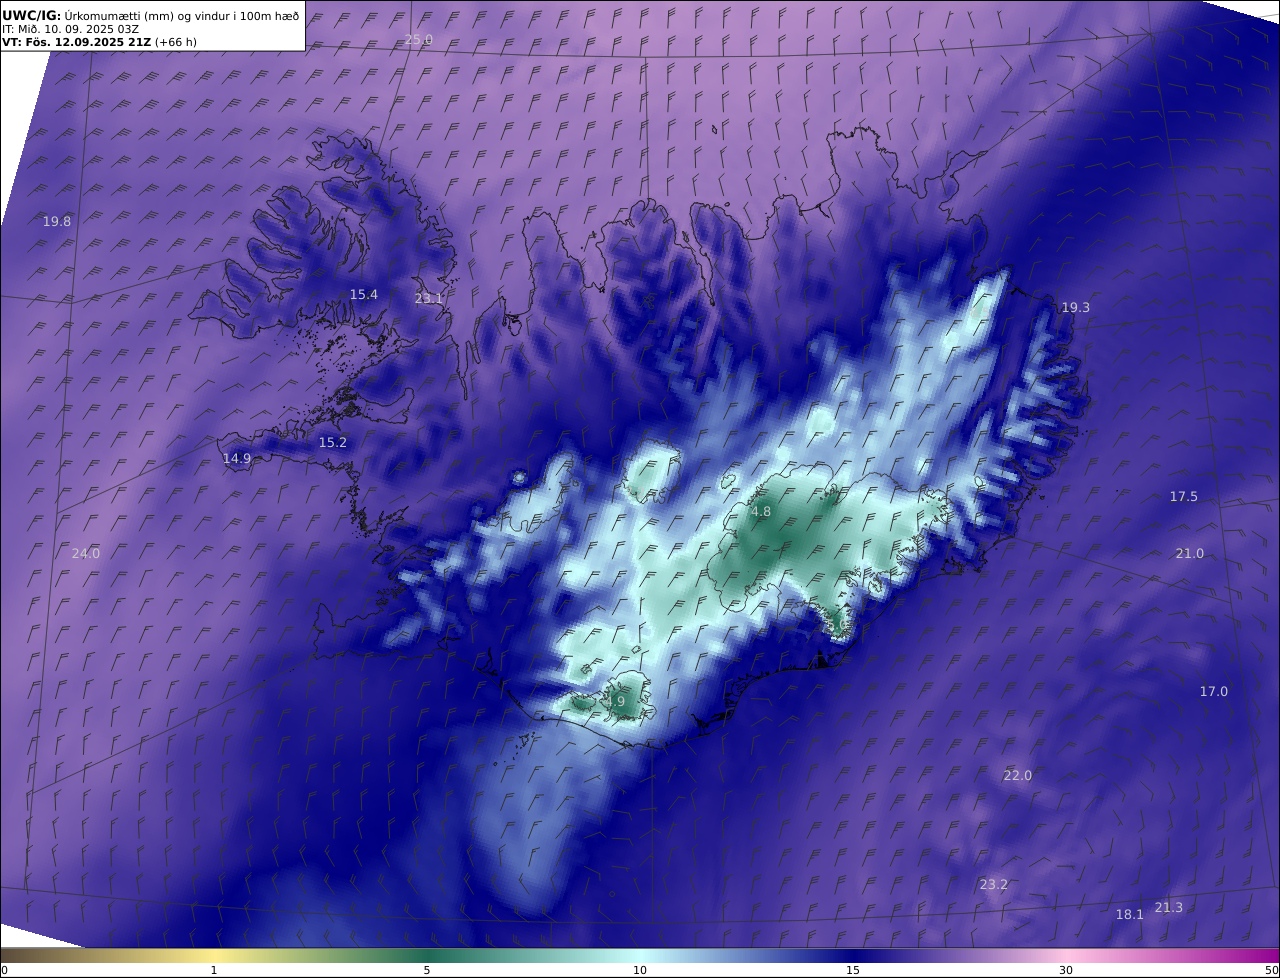
Task: Click the 21.0 value label
Action: click(1190, 553)
